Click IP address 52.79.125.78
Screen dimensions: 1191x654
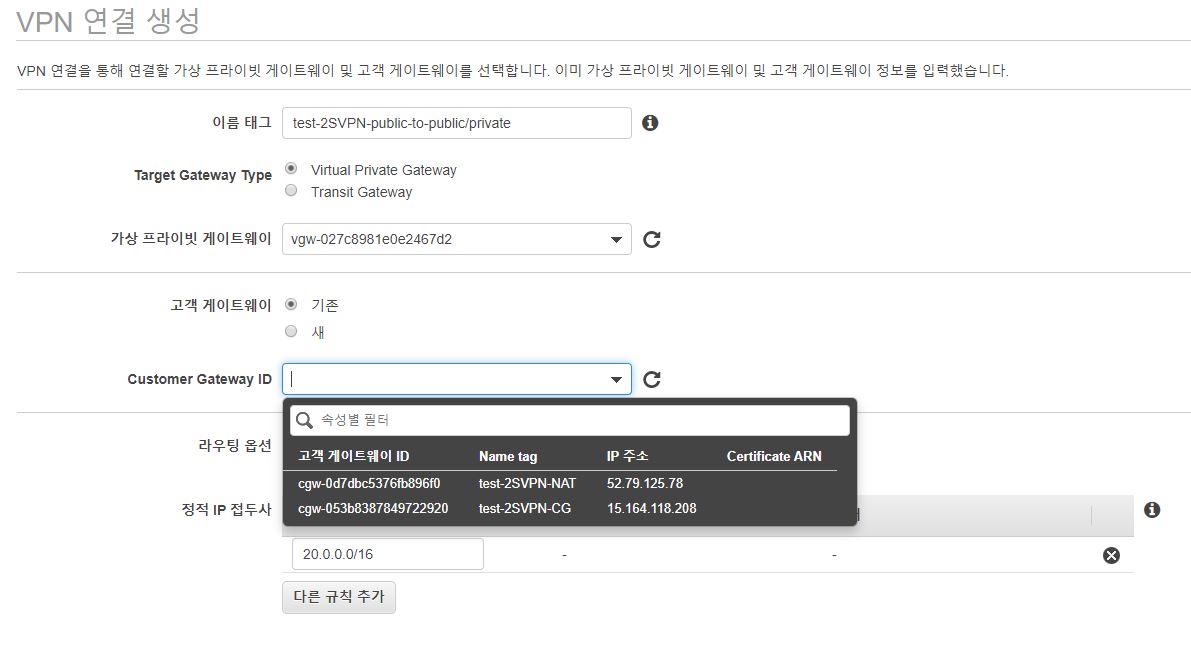pyautogui.click(x=645, y=483)
